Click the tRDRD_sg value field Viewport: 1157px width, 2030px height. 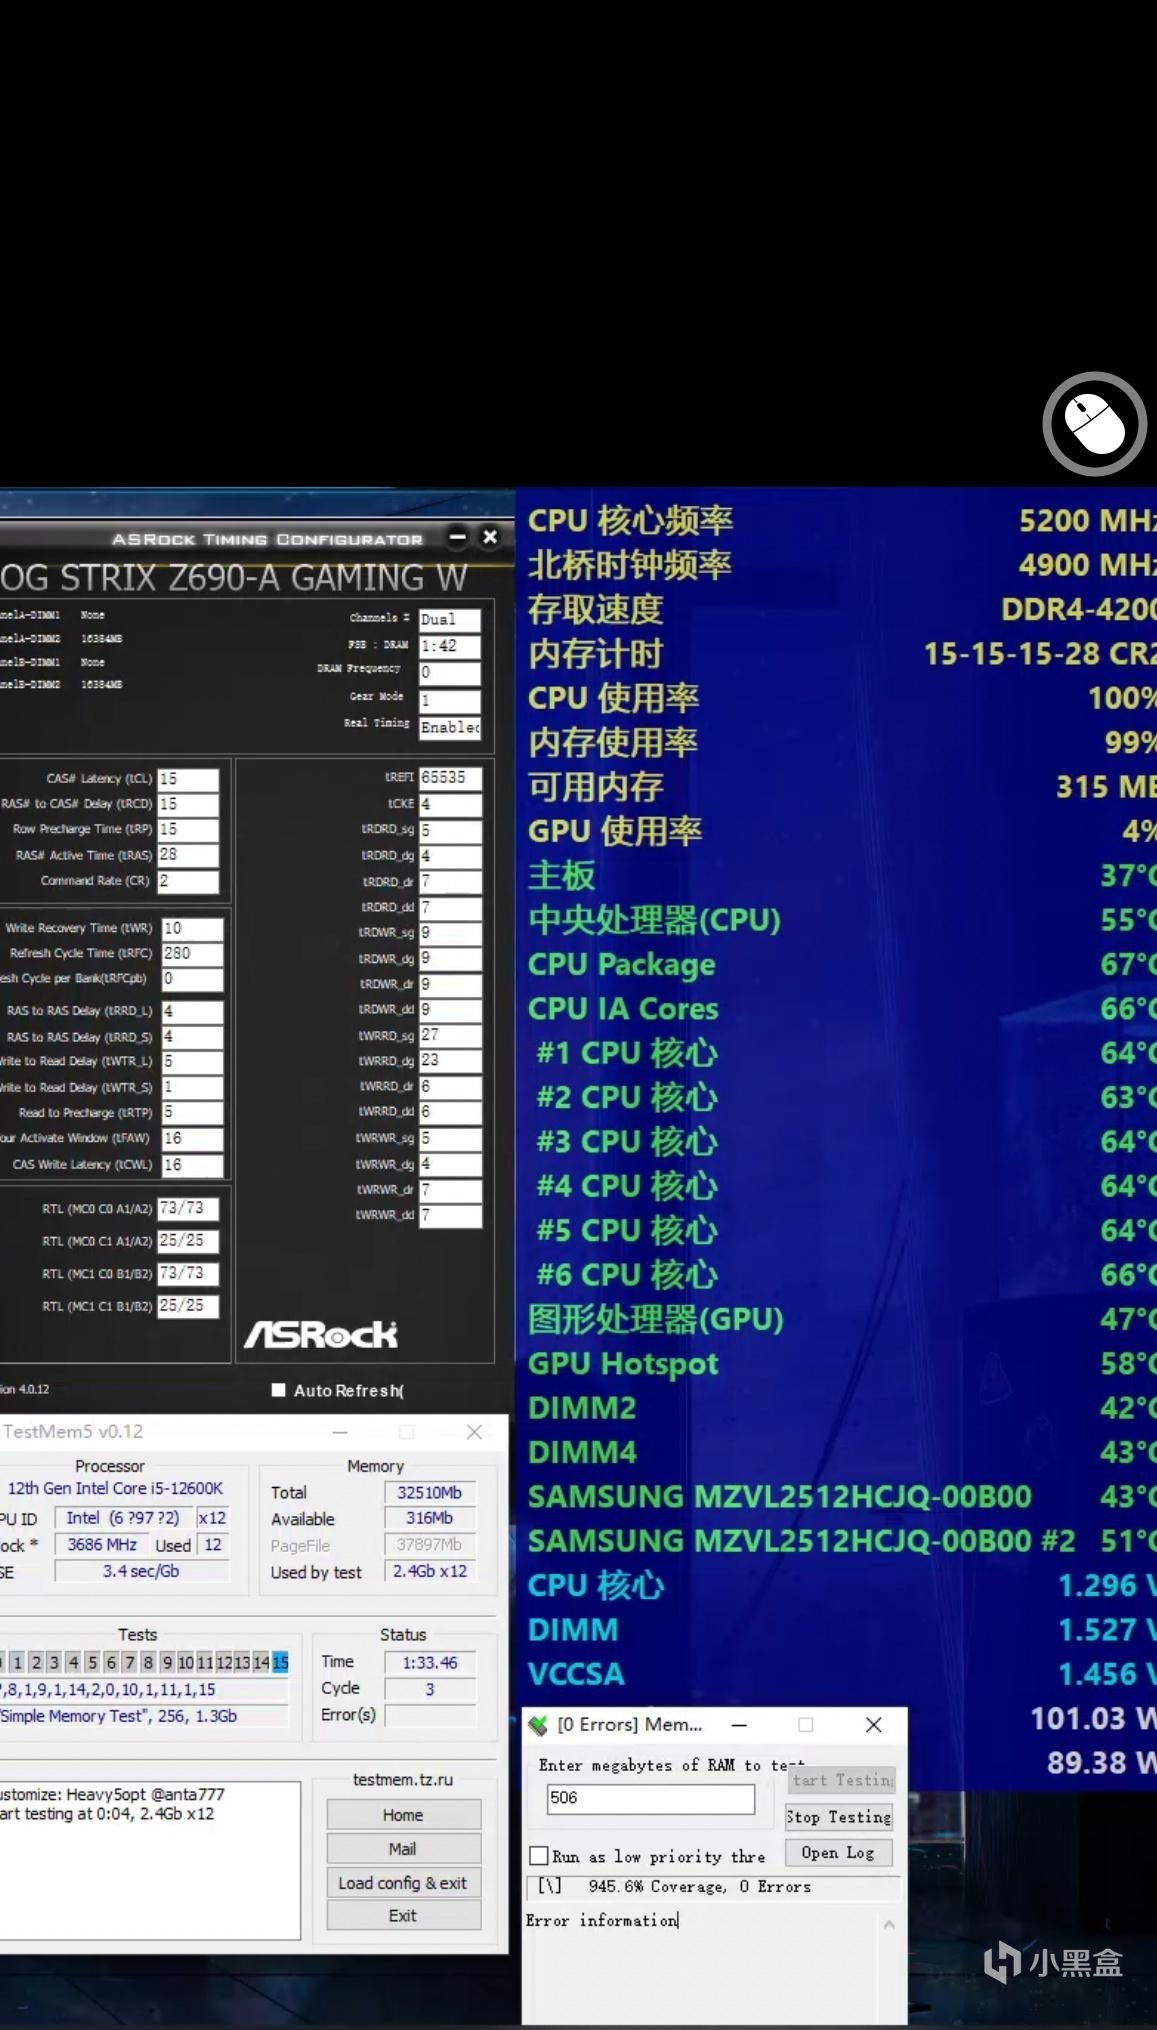tap(450, 830)
